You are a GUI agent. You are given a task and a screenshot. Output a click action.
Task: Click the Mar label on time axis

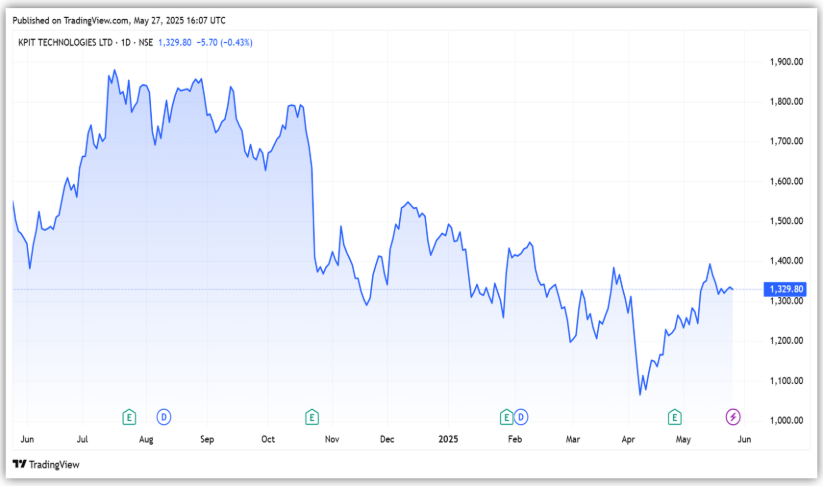coord(572,439)
